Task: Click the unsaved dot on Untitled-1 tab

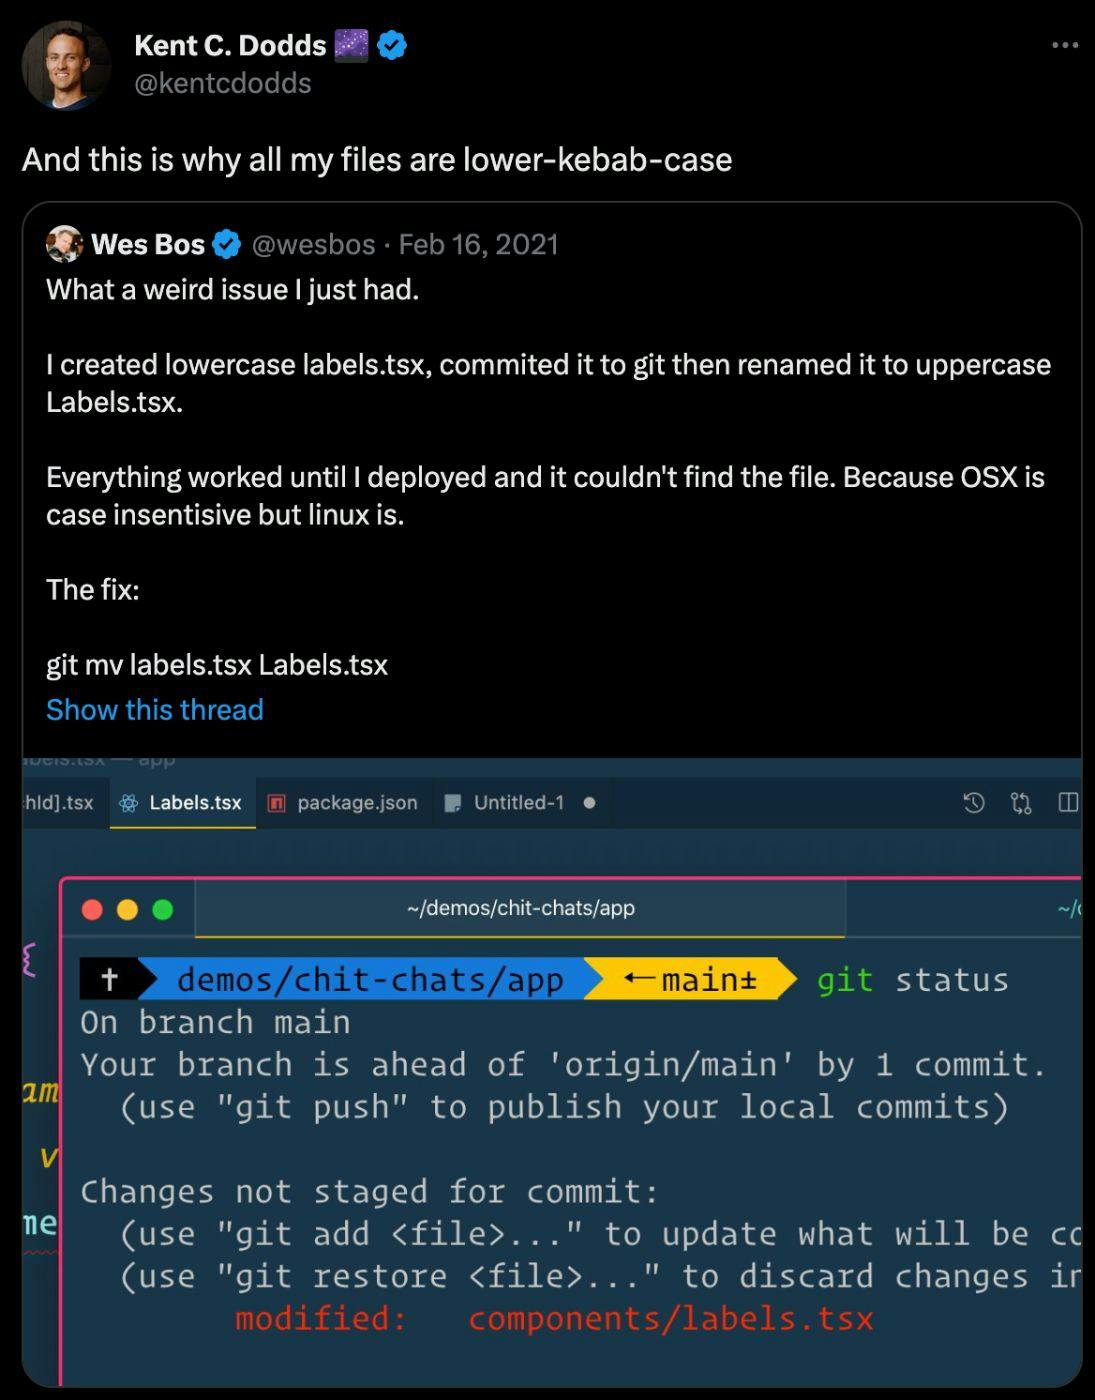Action: click(x=589, y=803)
